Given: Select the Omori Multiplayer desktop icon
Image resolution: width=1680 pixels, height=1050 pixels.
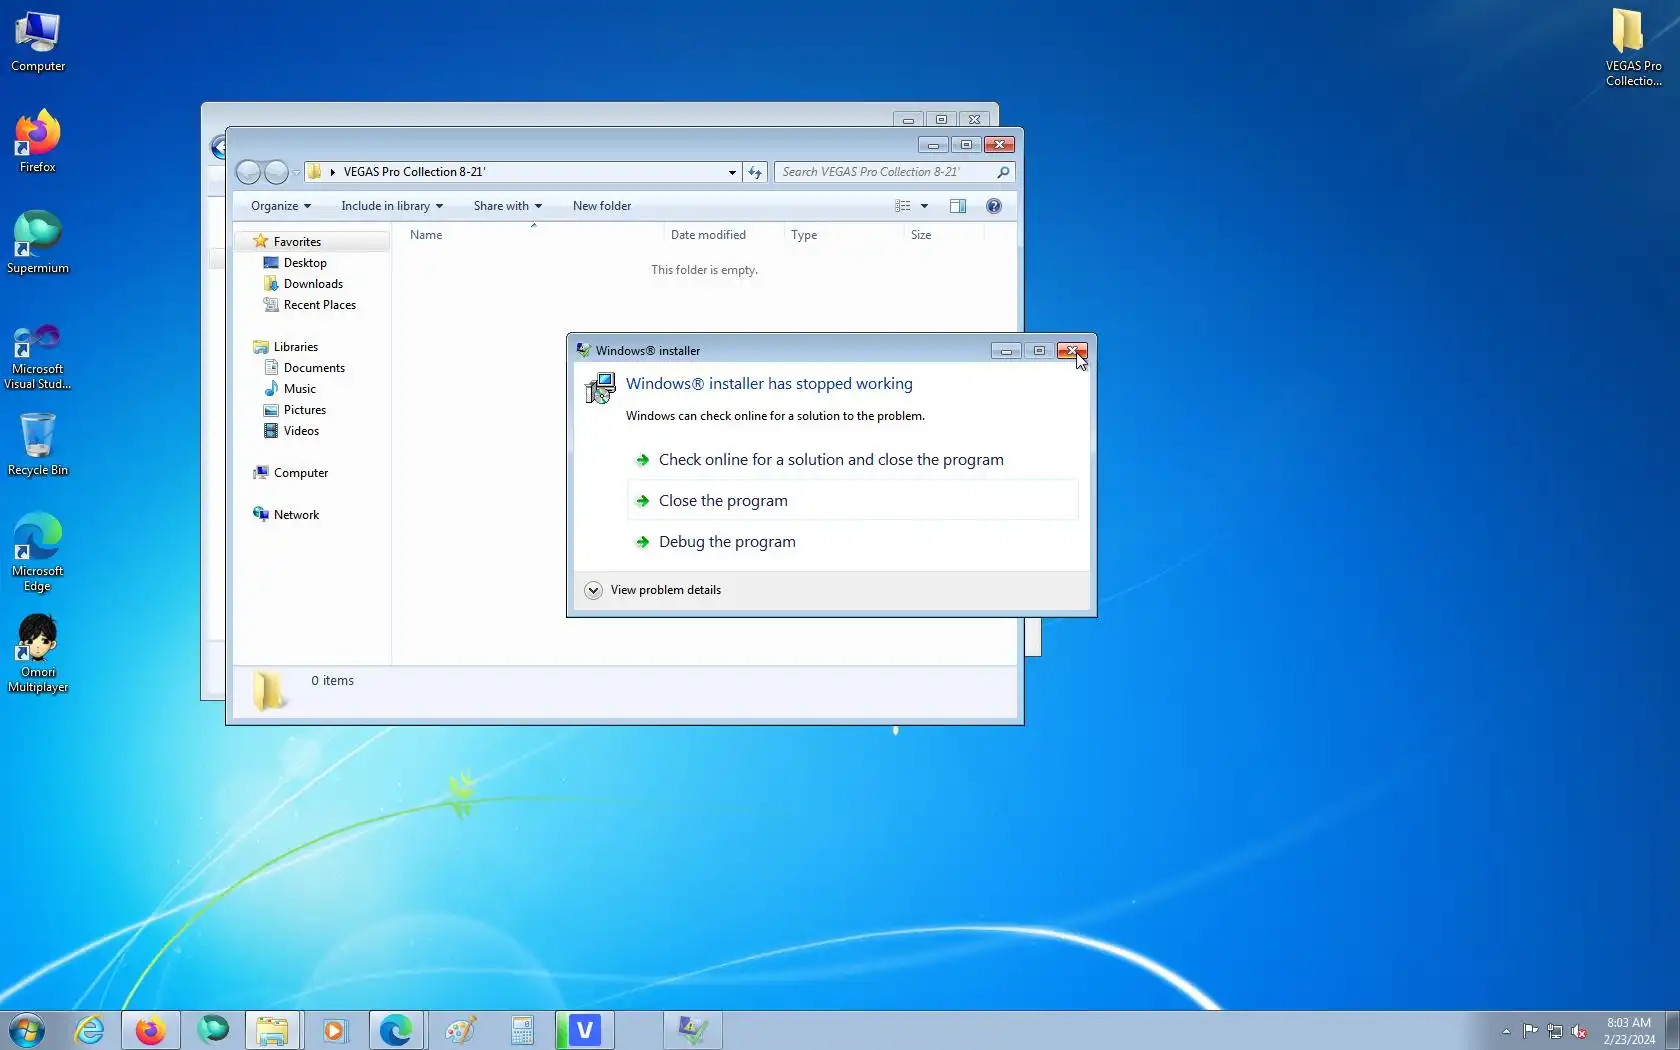Looking at the screenshot, I should pyautogui.click(x=38, y=654).
